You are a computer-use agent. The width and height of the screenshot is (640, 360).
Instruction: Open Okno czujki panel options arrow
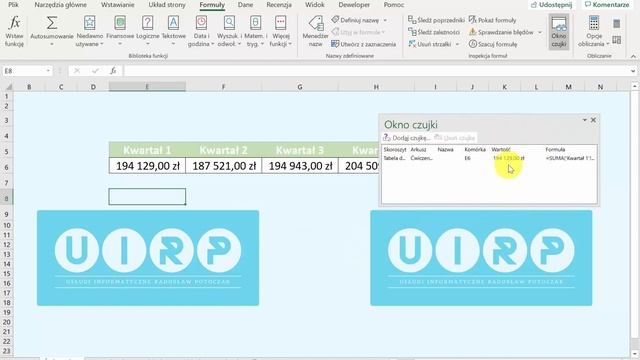(584, 120)
